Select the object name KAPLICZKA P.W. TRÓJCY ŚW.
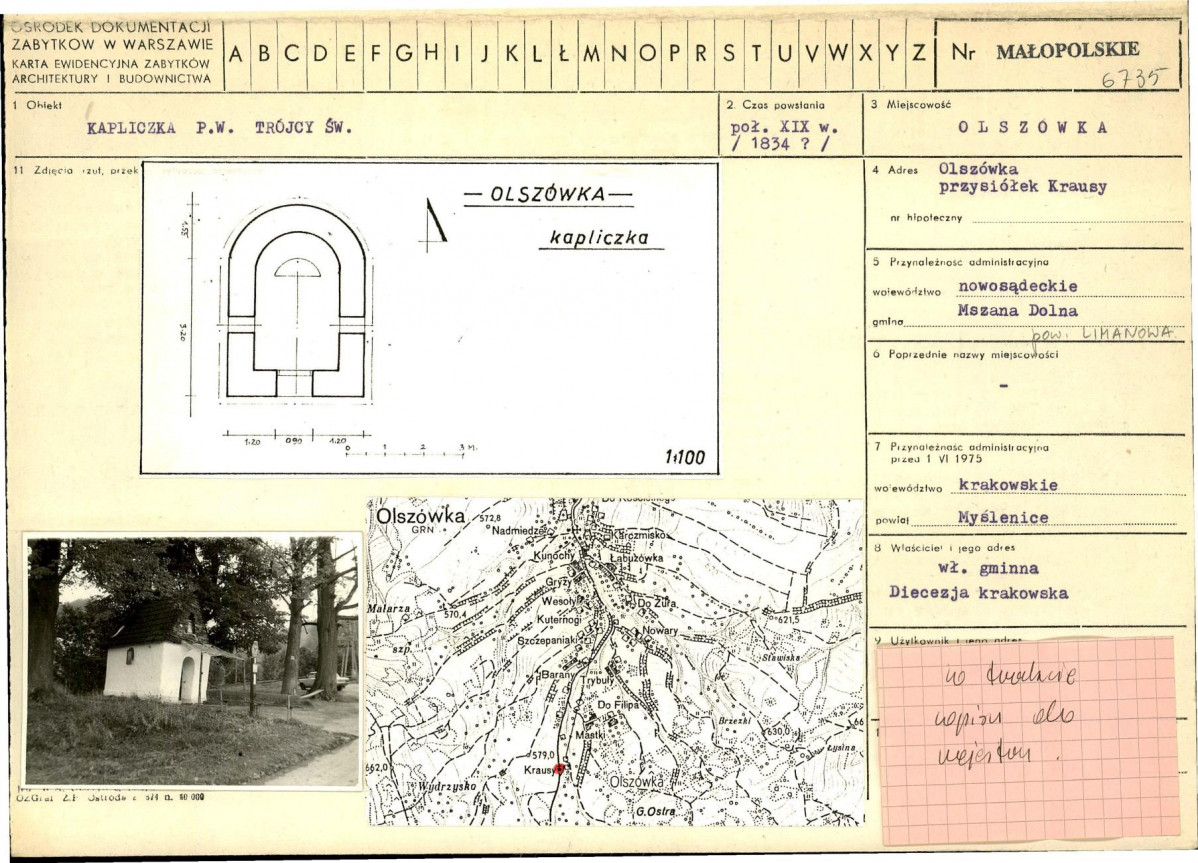Image resolution: width=1198 pixels, height=863 pixels. coord(219,128)
